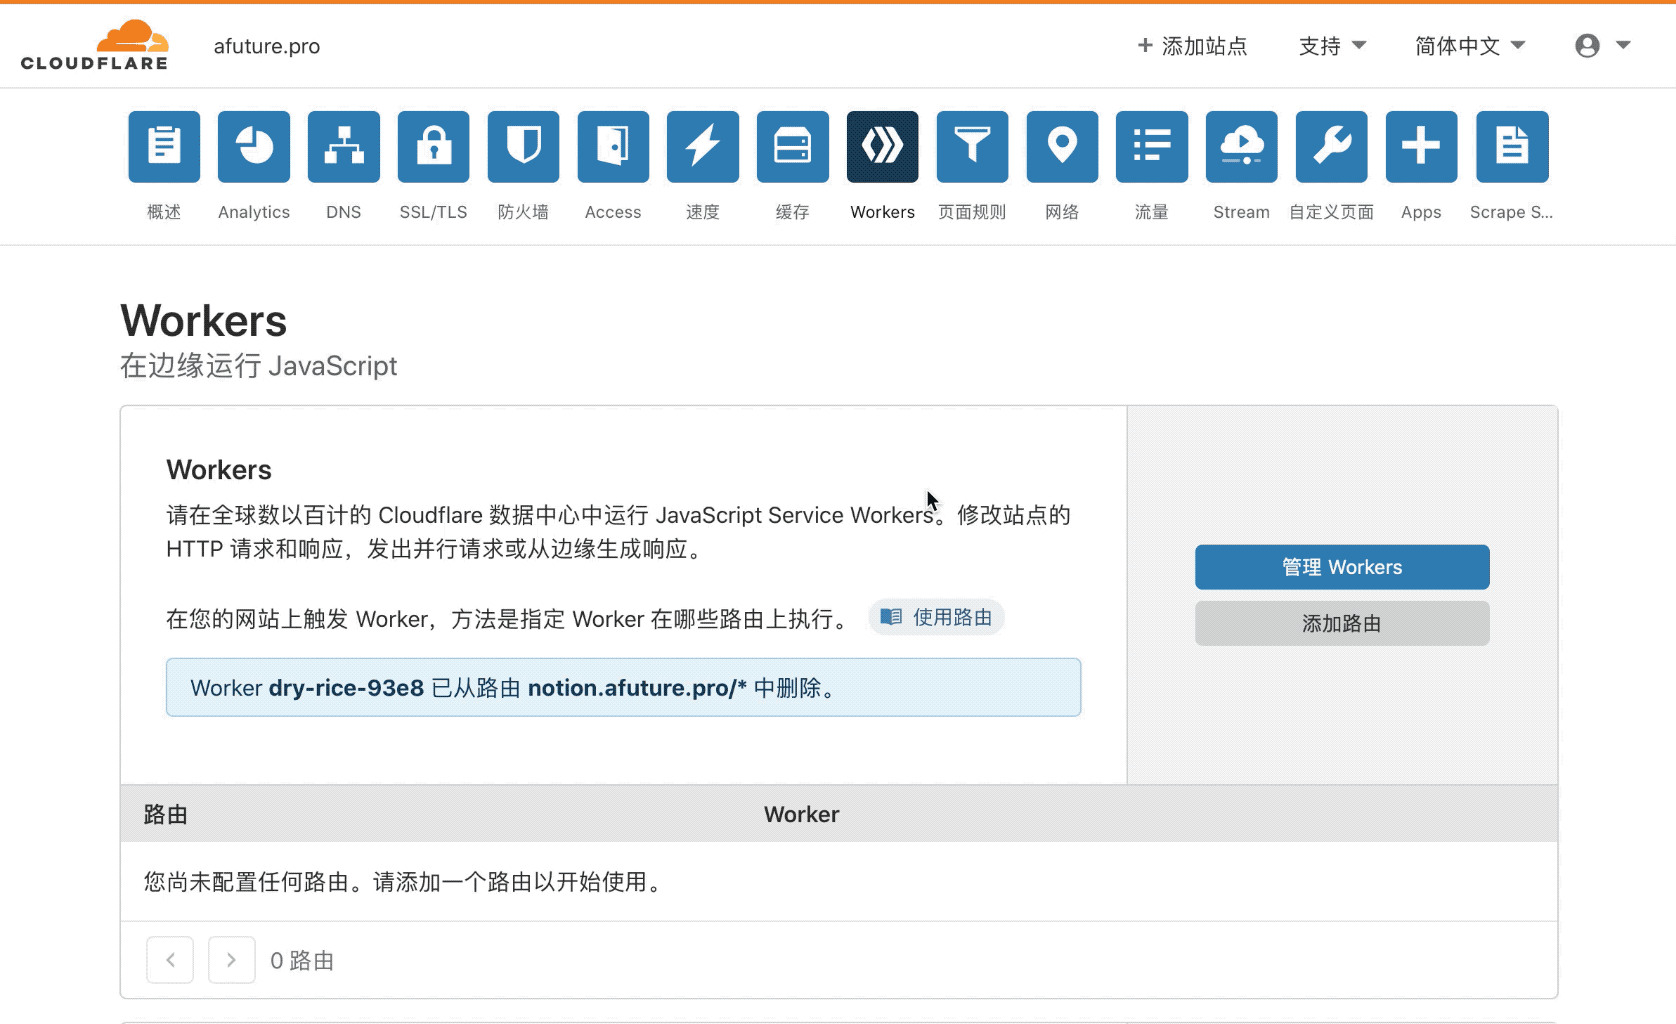Screen dimensions: 1676x1024
Task: Open the user account avatar menu
Action: (x=1603, y=46)
